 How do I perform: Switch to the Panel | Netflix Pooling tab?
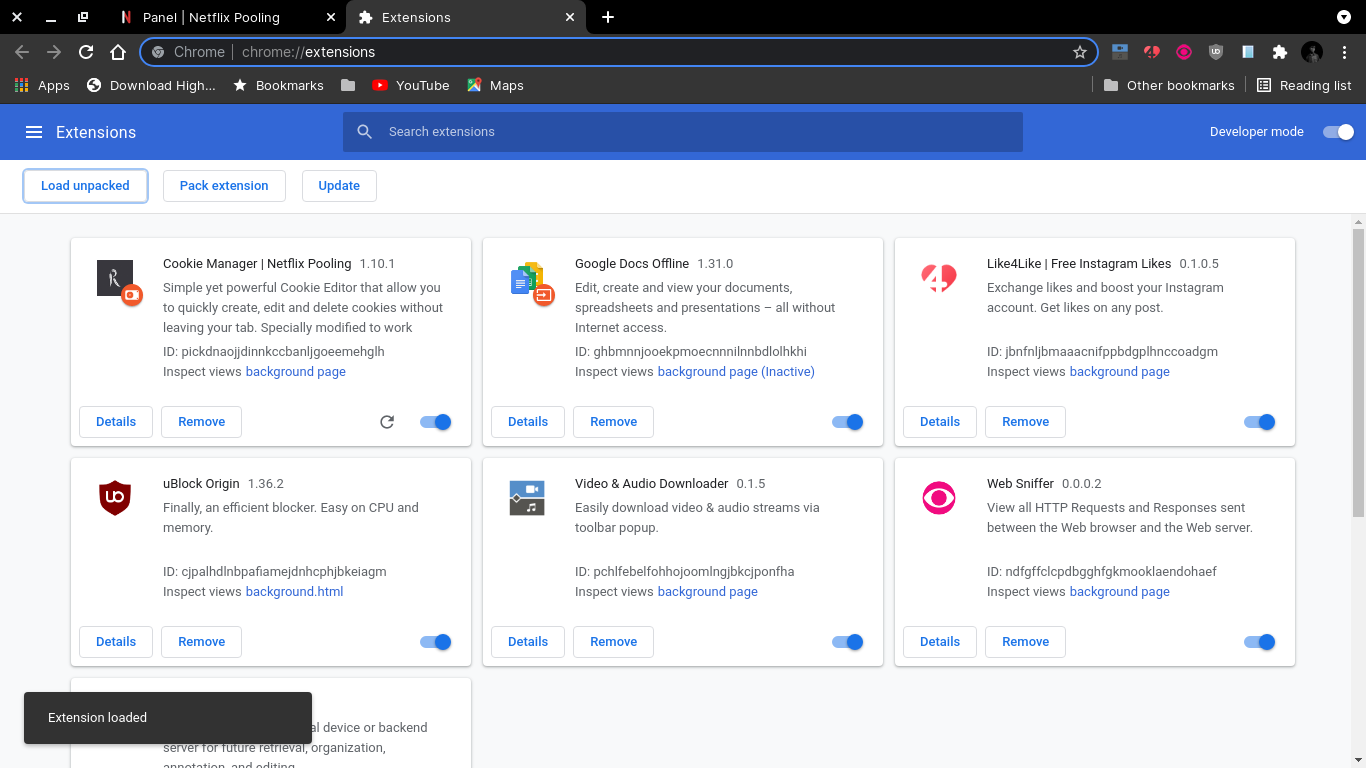pos(227,17)
